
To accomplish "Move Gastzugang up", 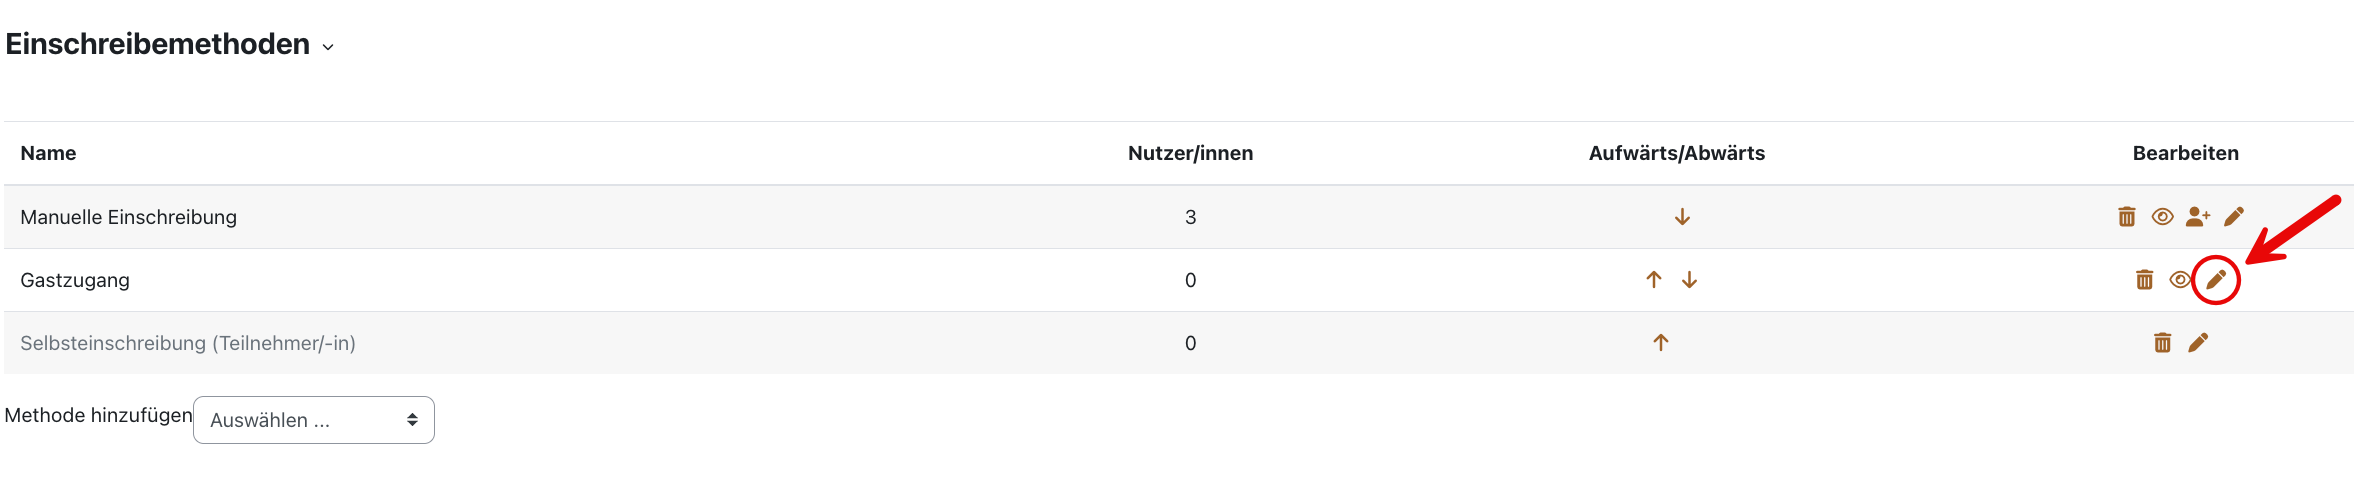I will pos(1654,280).
